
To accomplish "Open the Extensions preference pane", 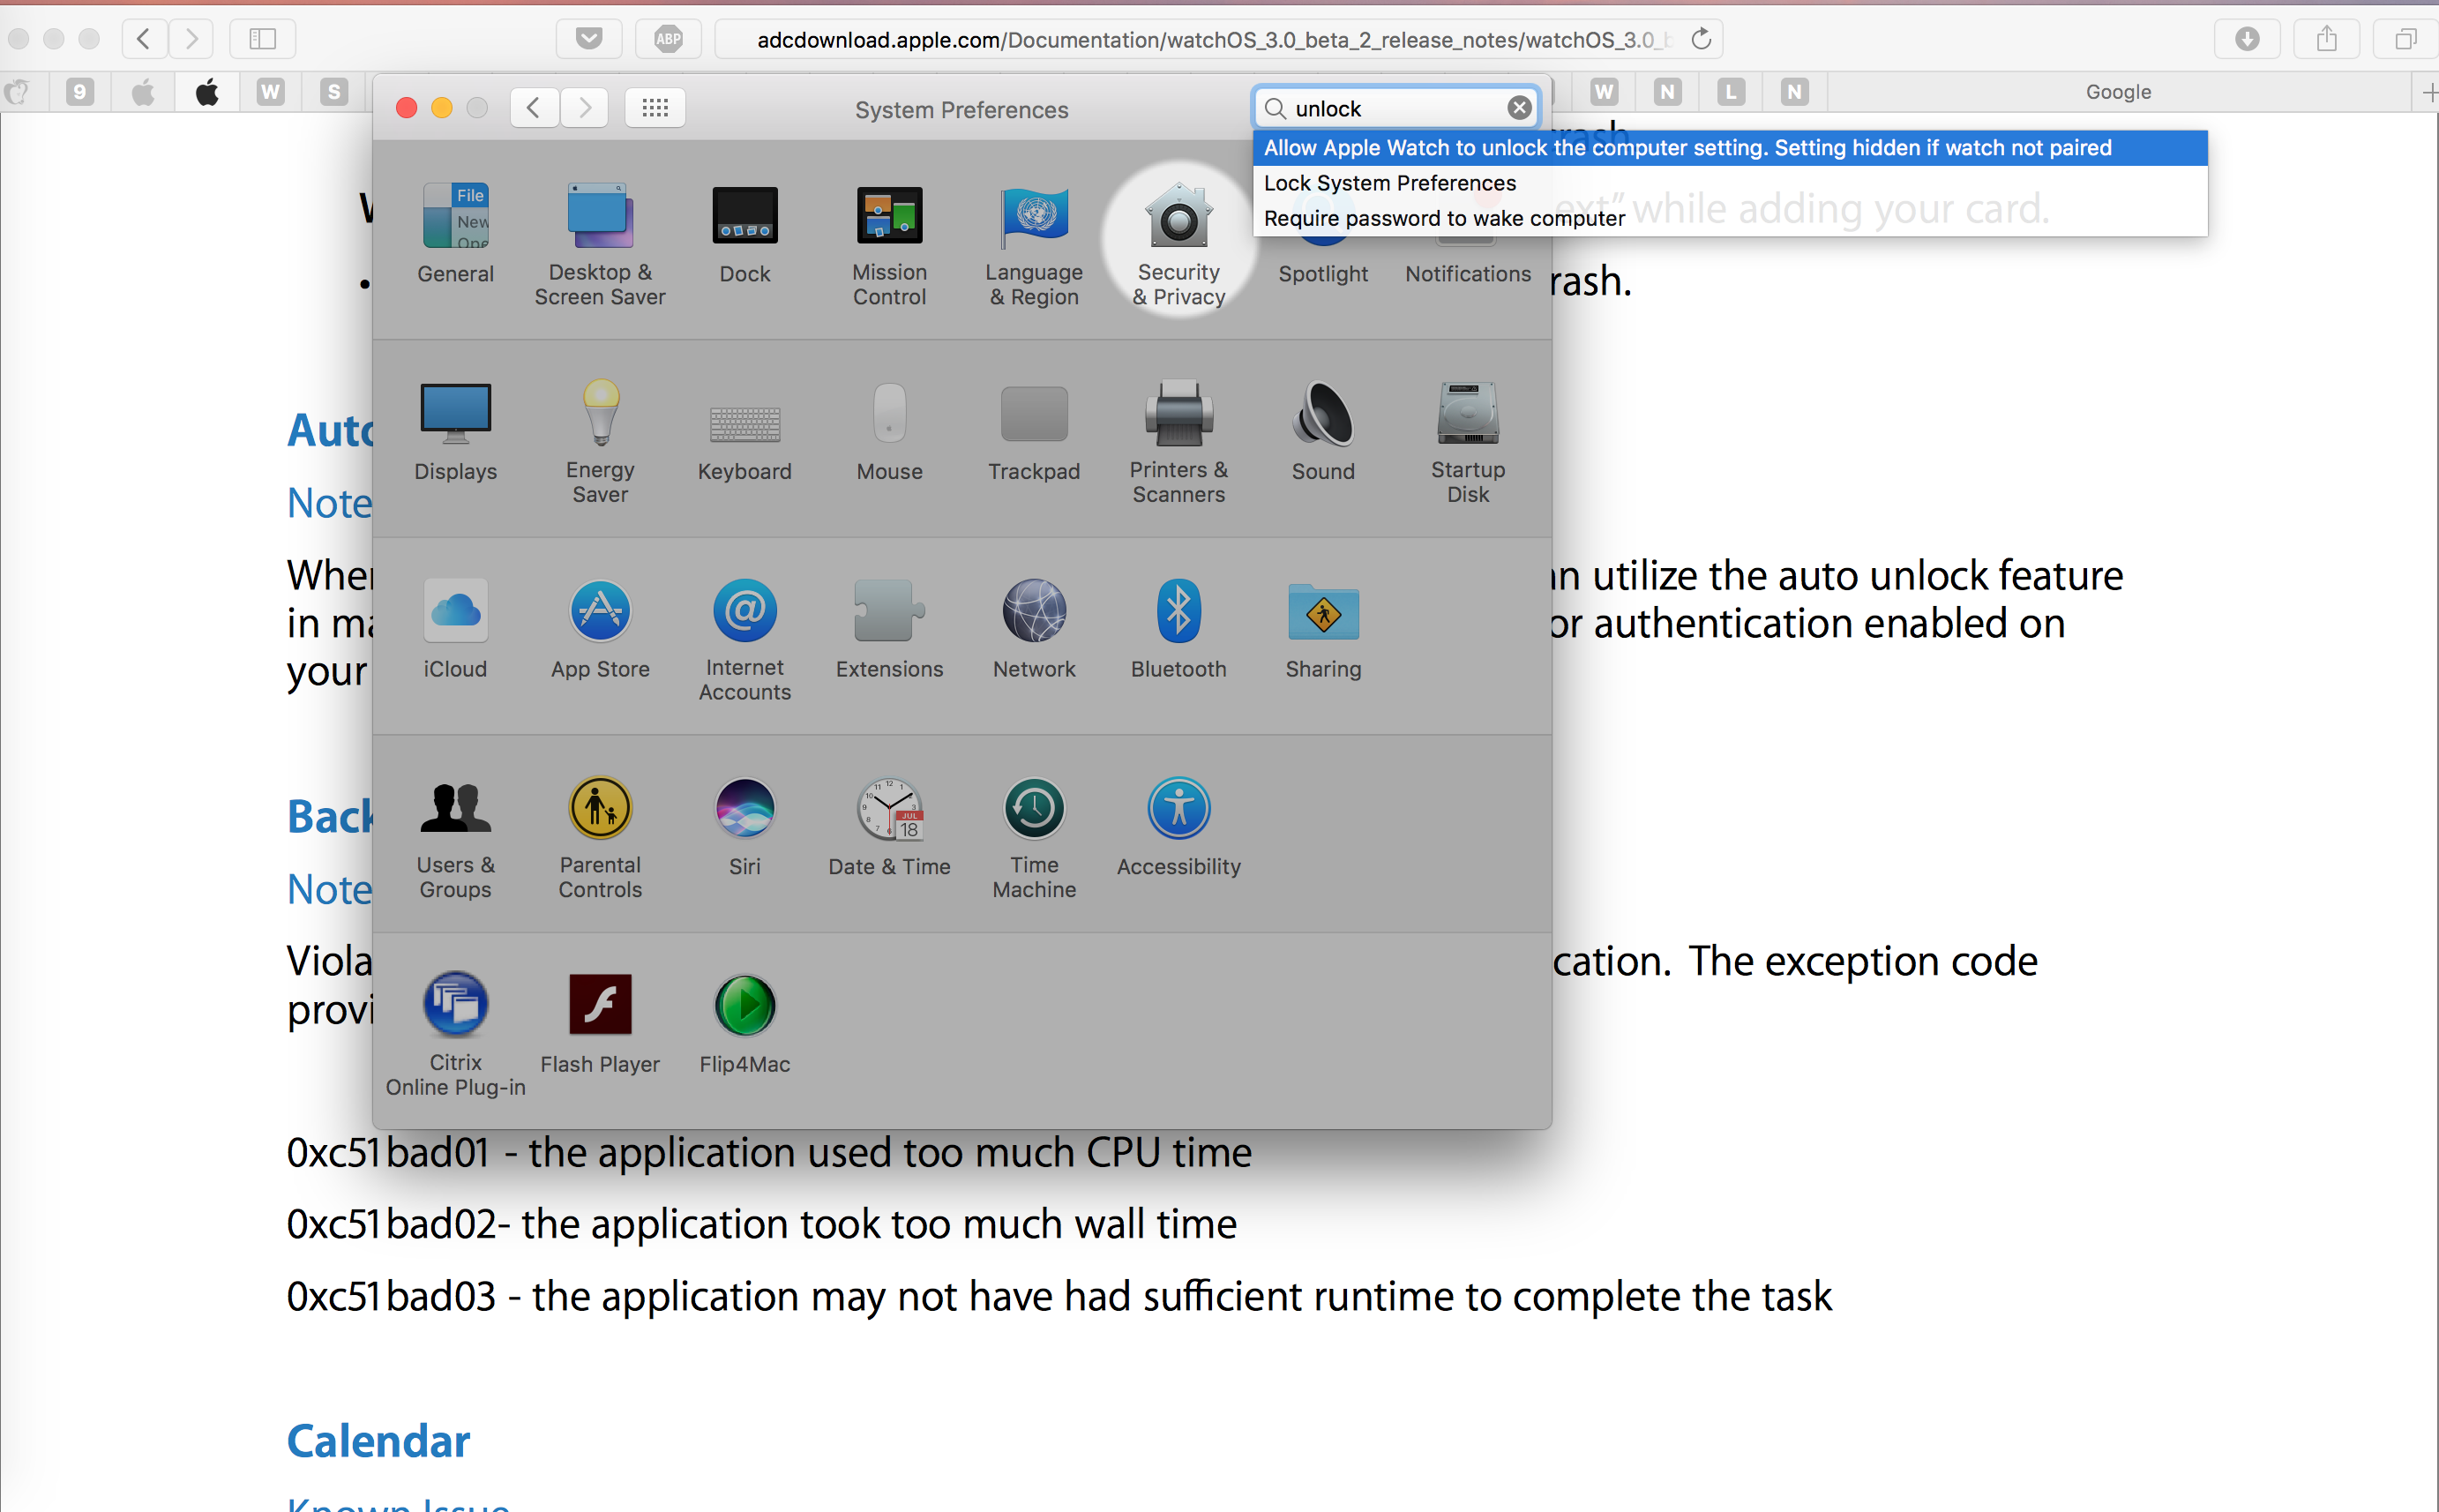I will click(889, 629).
